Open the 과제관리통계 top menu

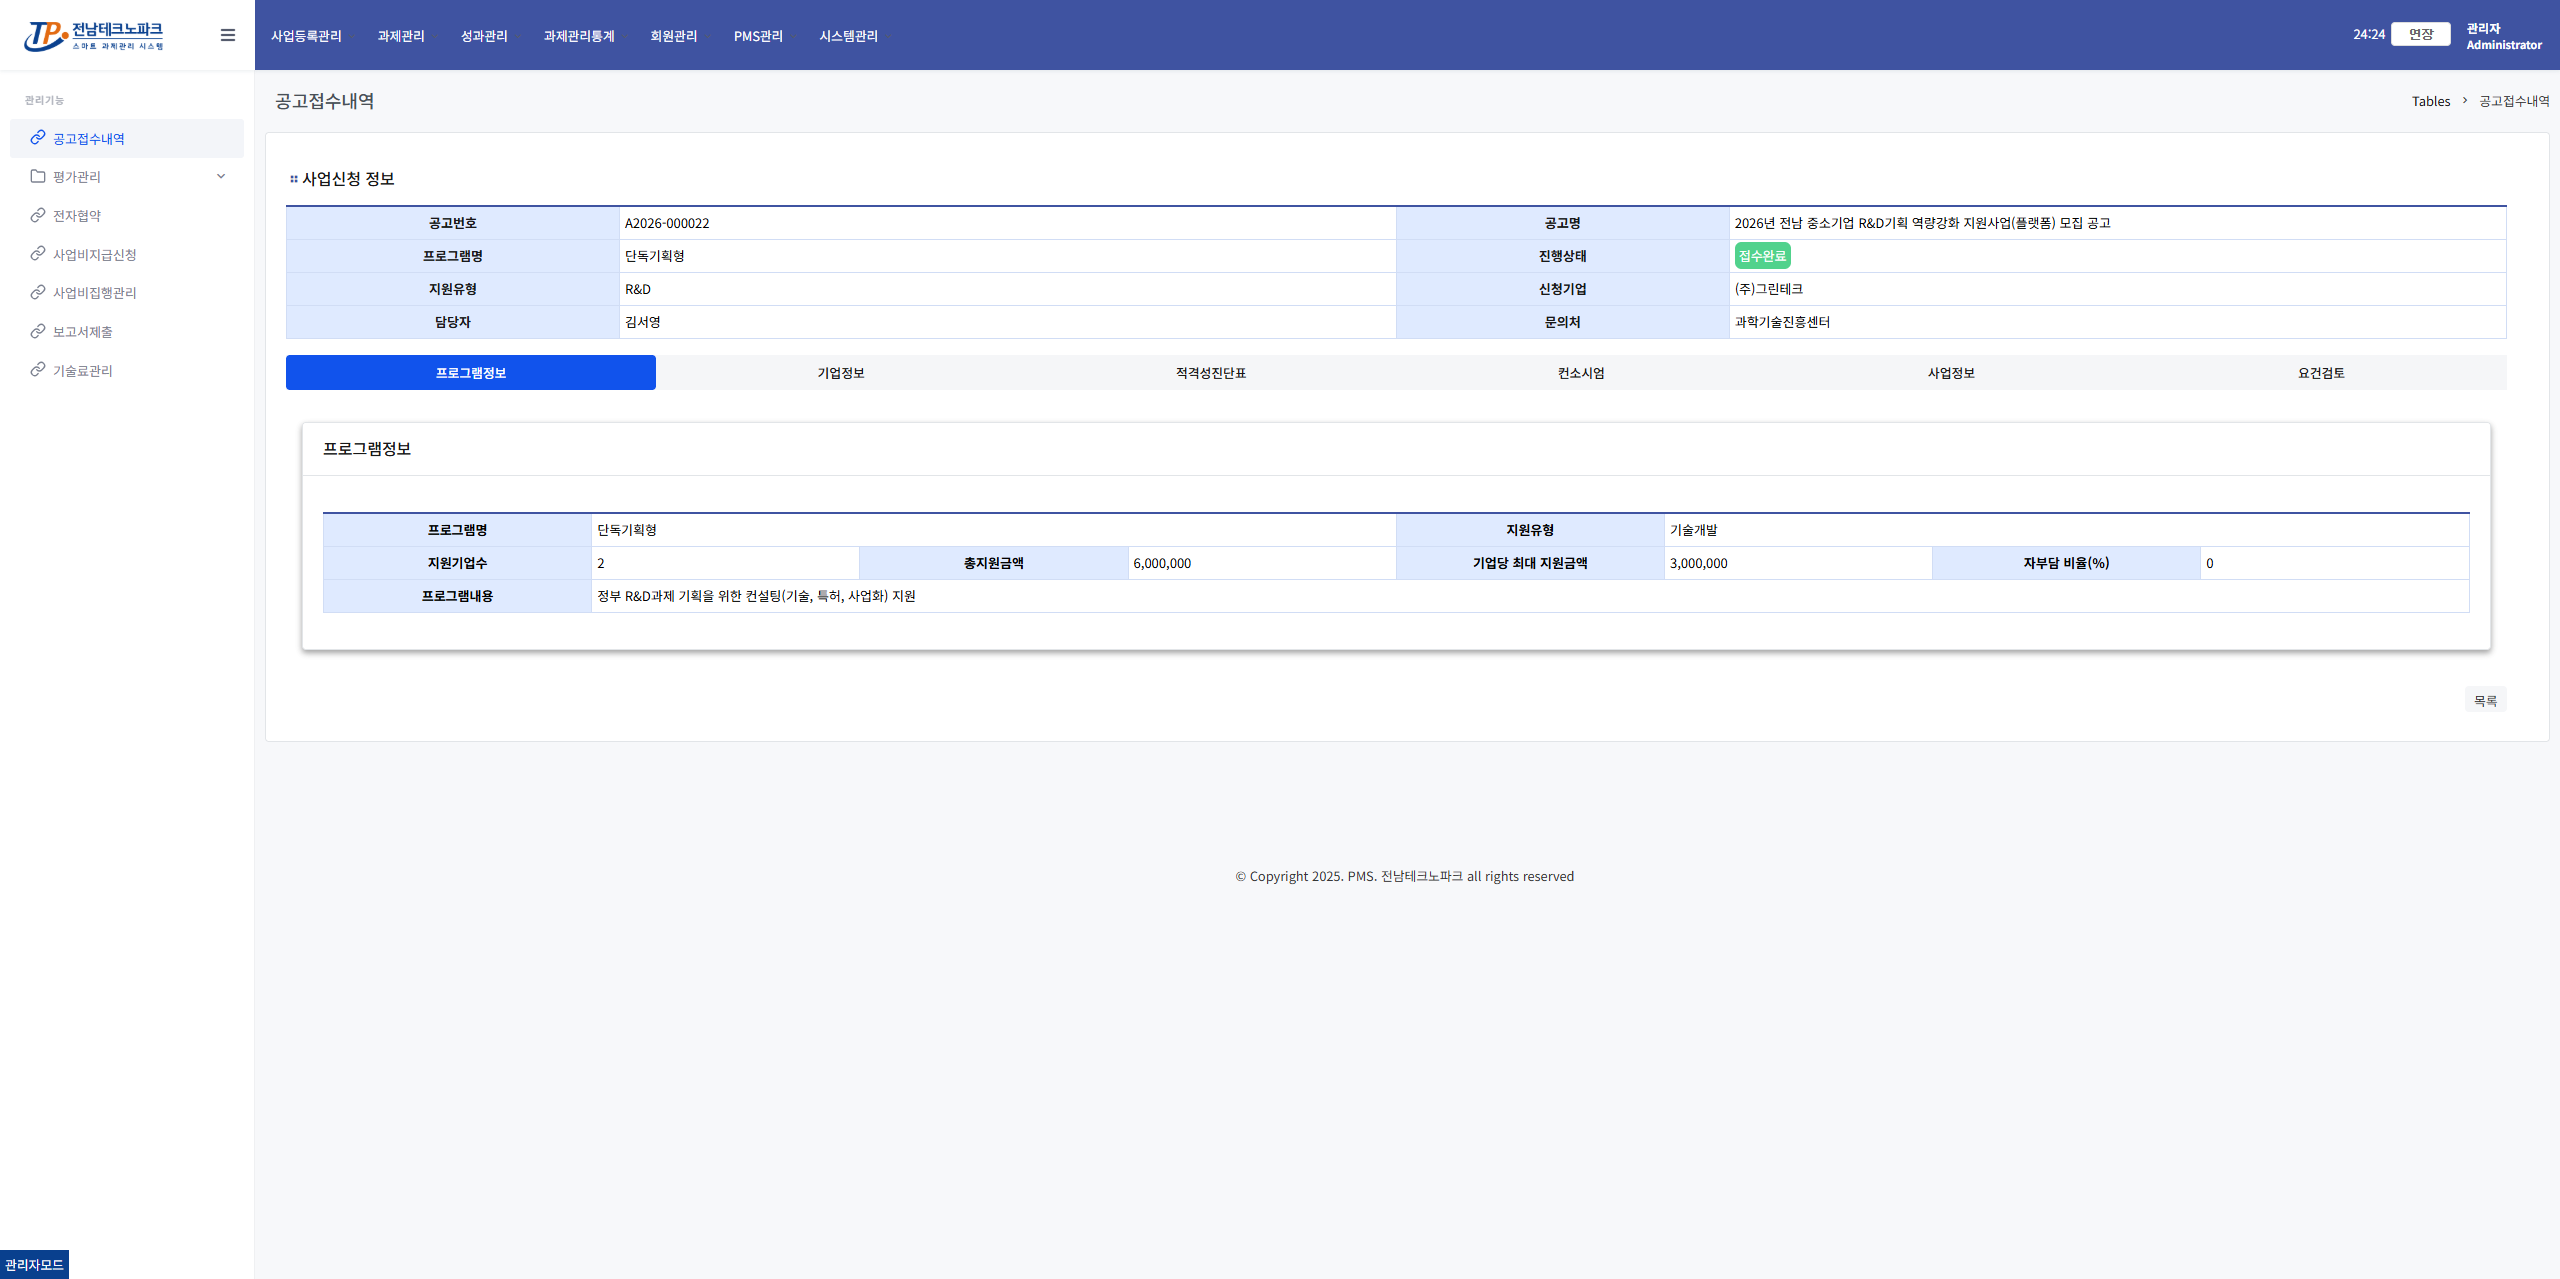[579, 36]
